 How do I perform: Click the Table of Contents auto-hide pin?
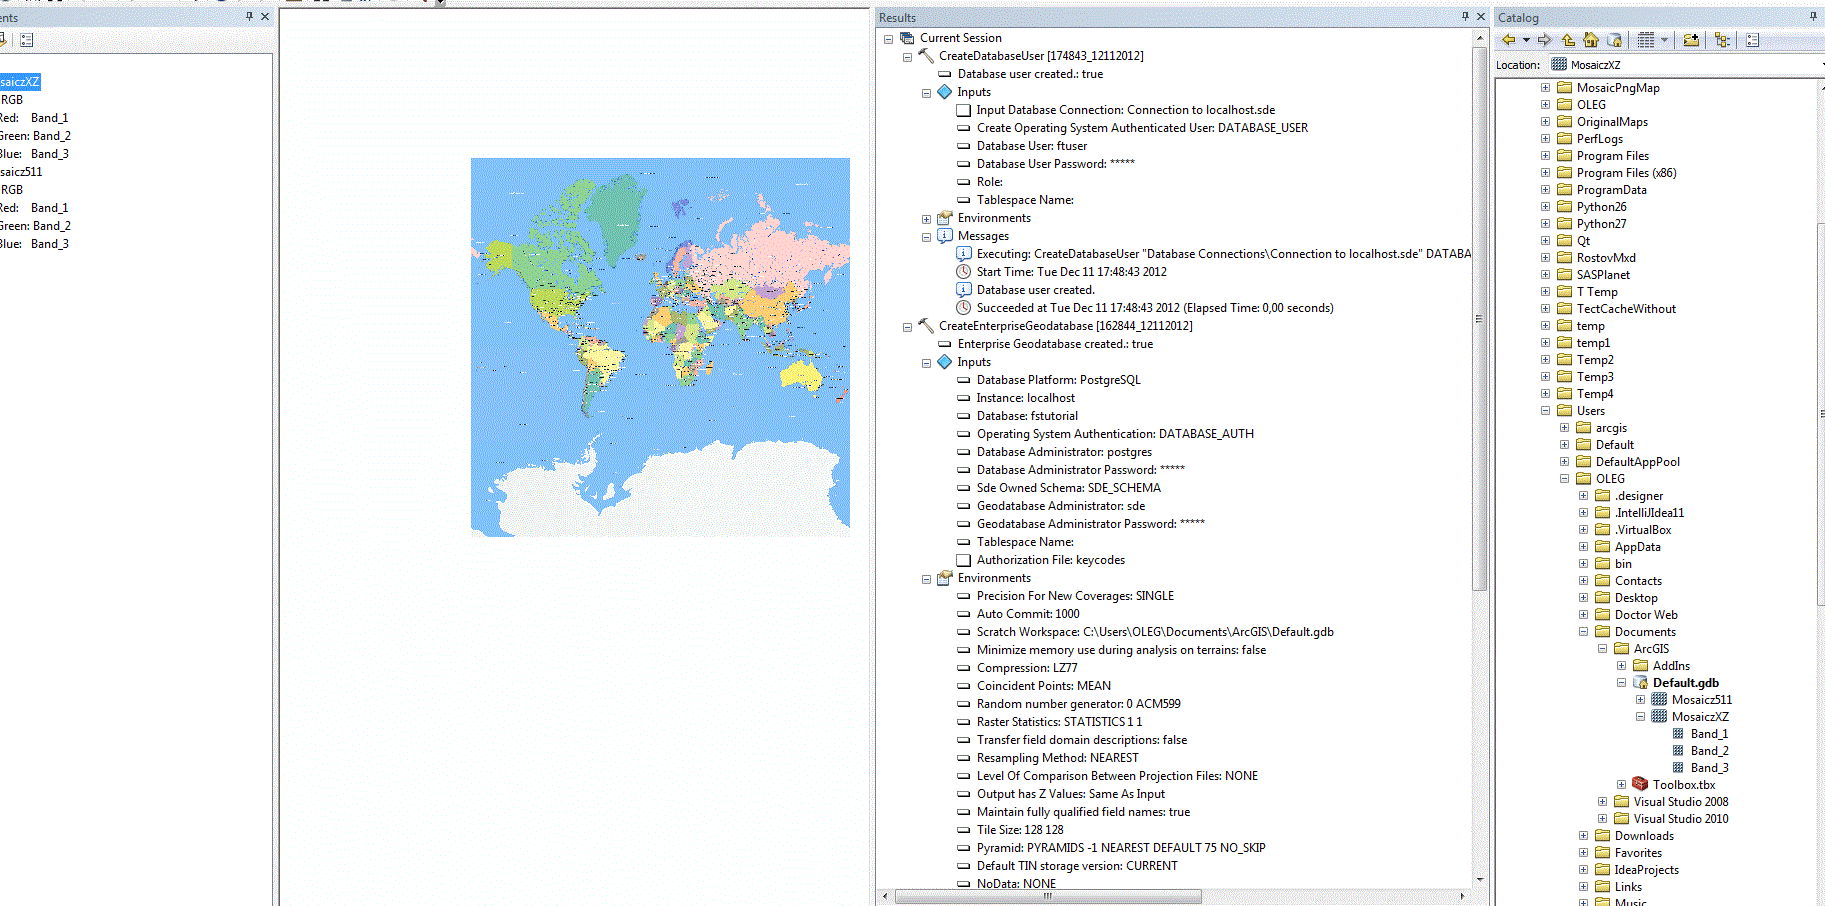pyautogui.click(x=249, y=16)
